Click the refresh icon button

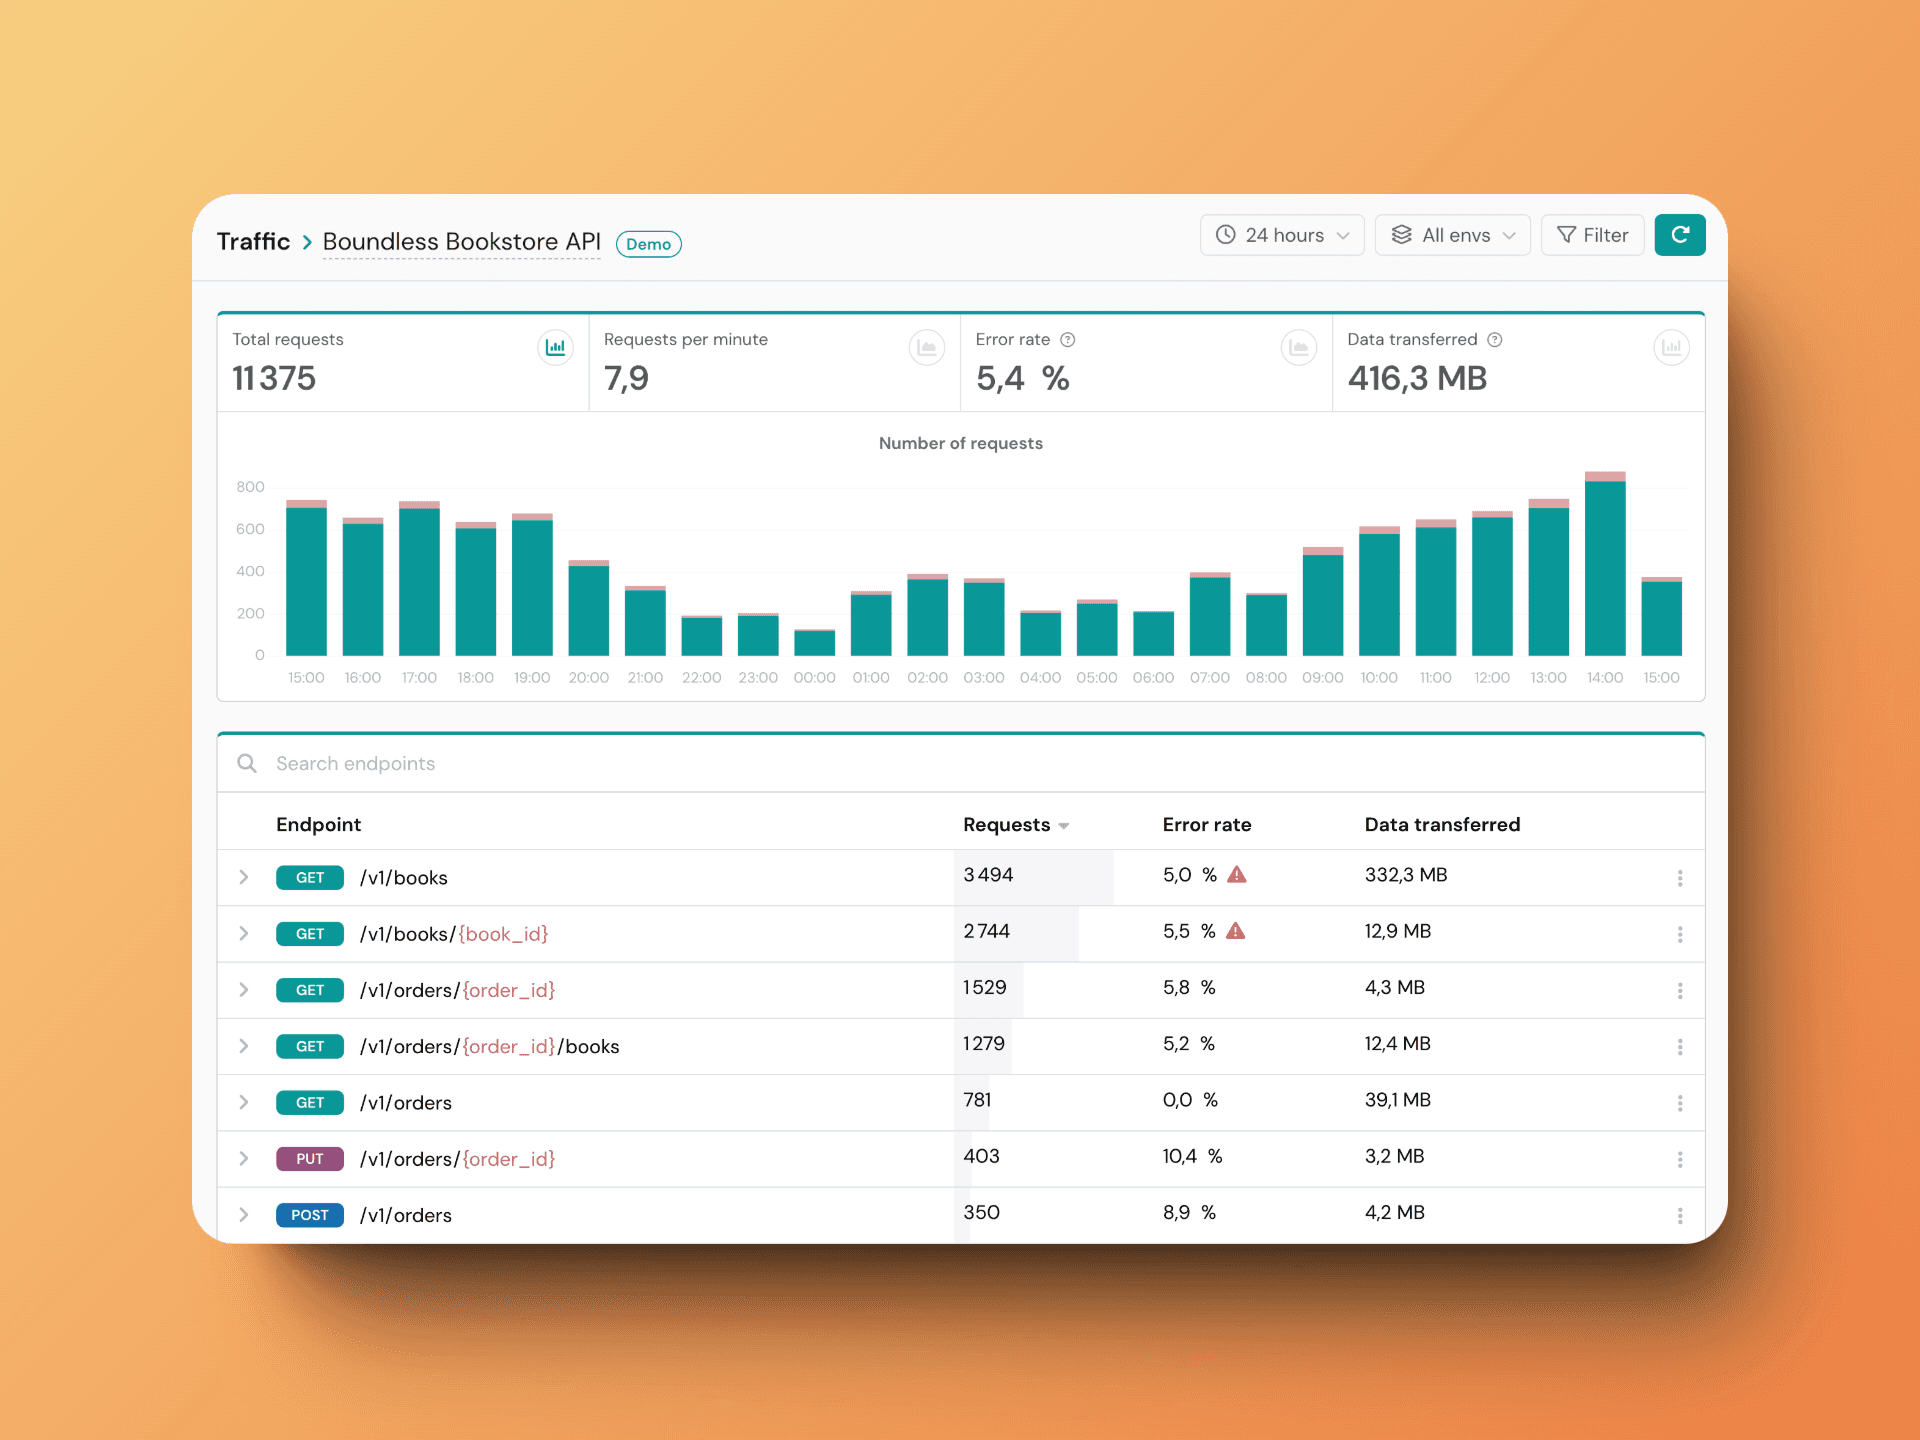click(1680, 235)
